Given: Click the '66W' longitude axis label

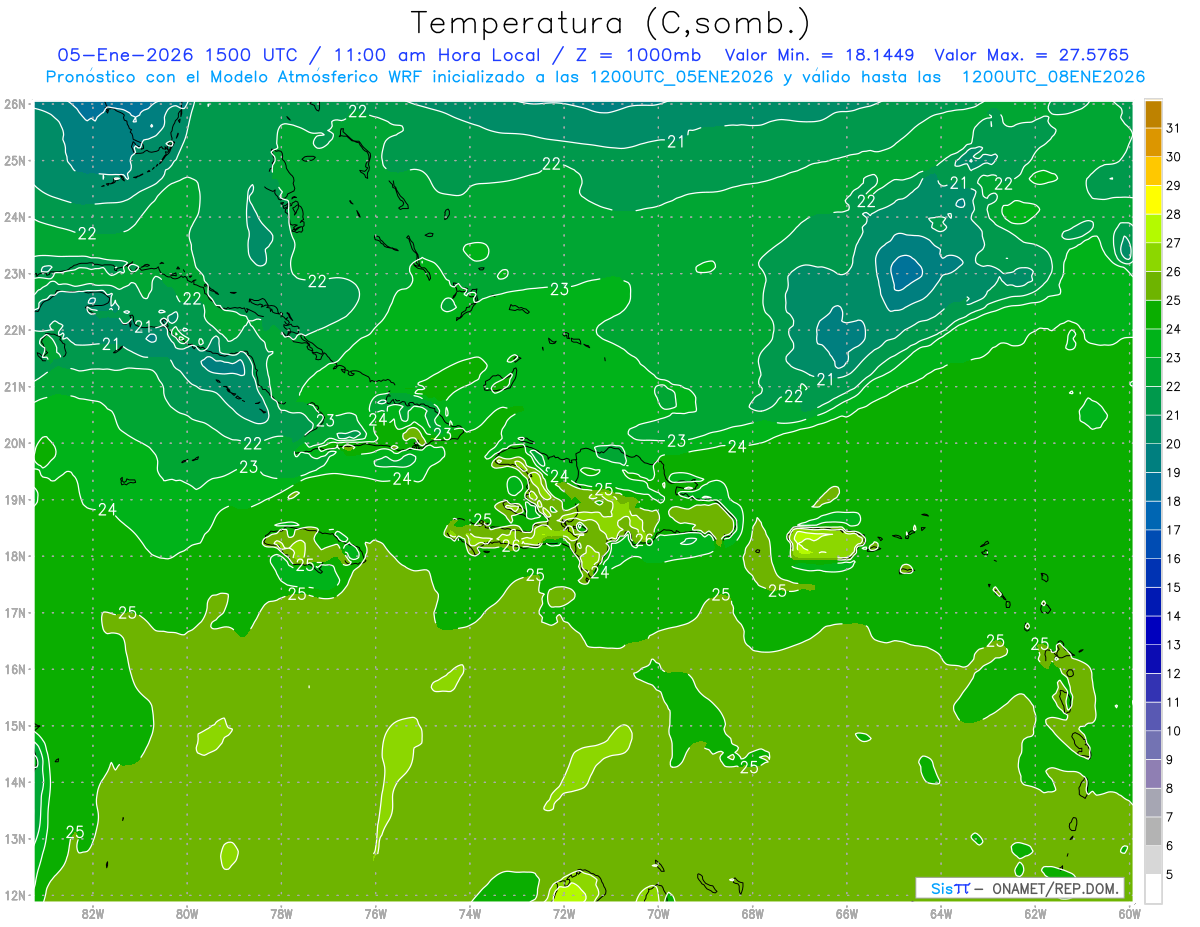Looking at the screenshot, I should [x=847, y=914].
